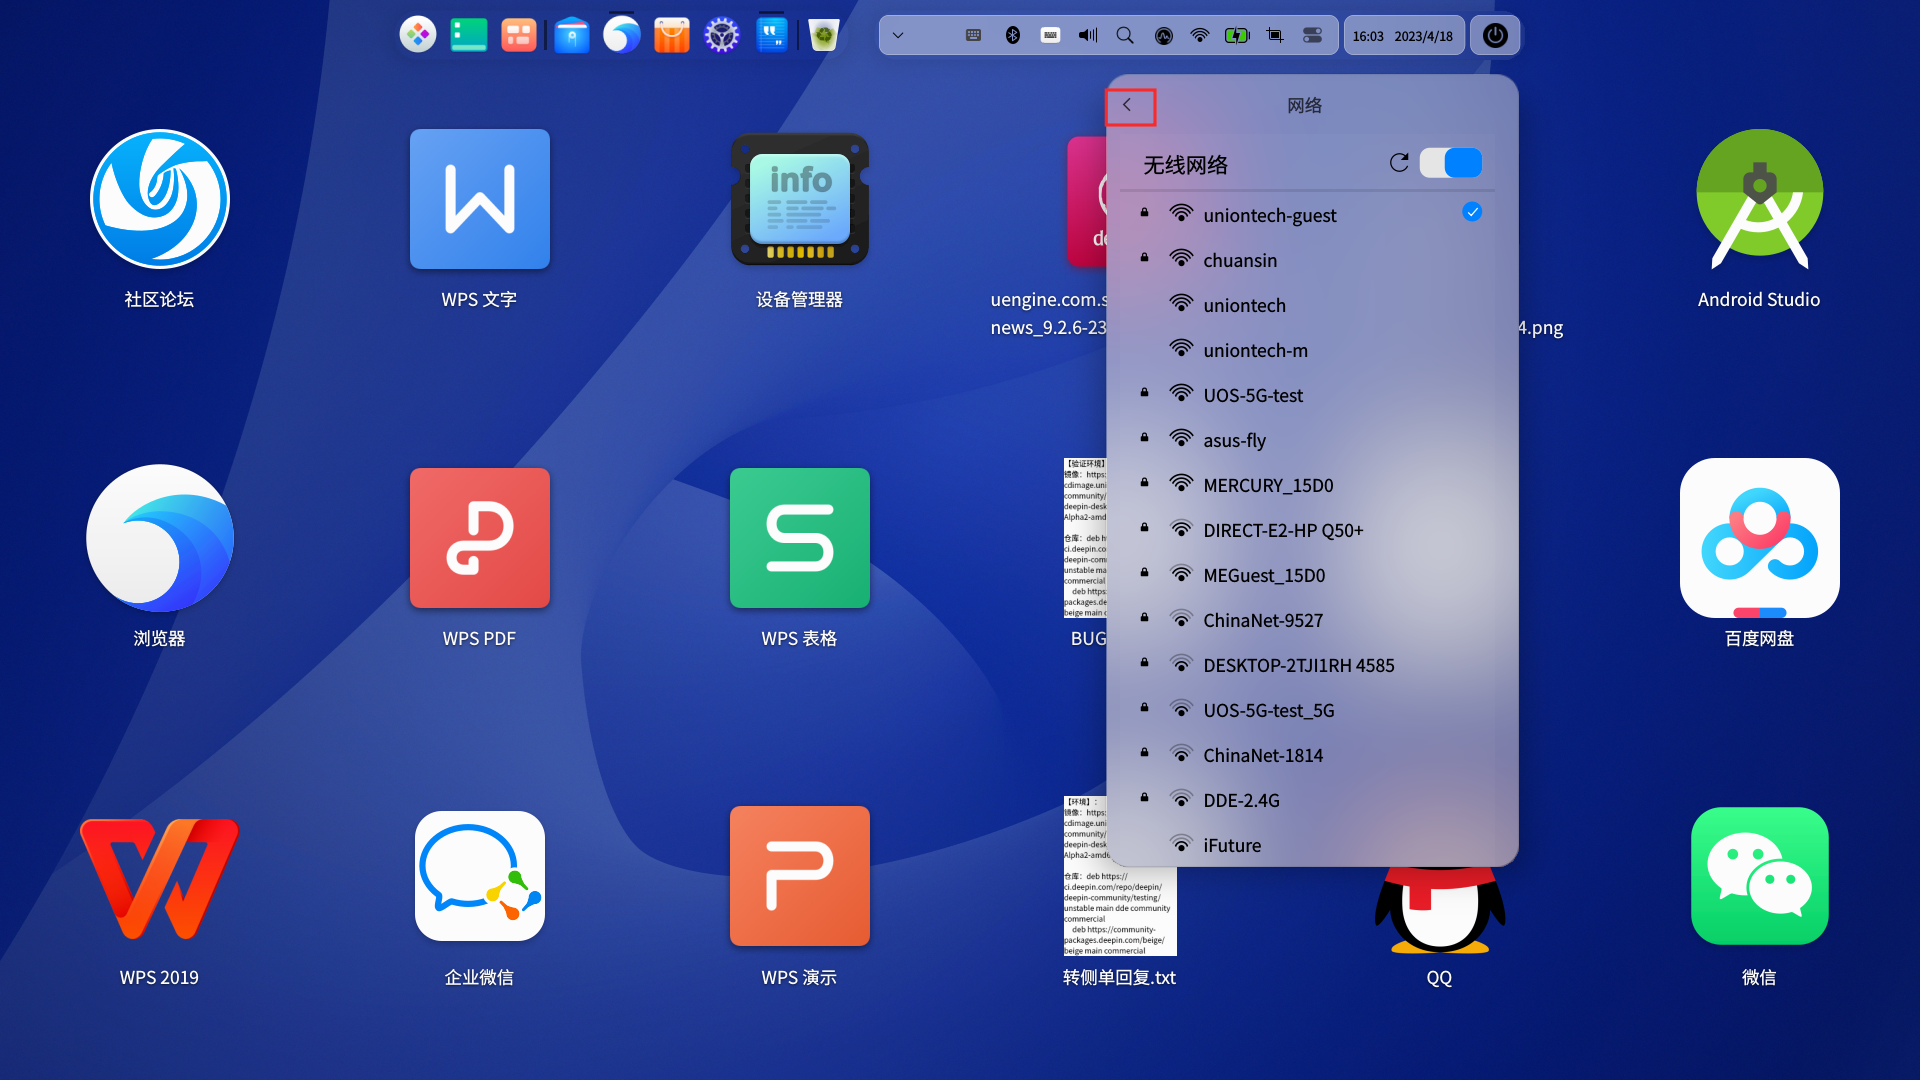Refresh the wireless network list
This screenshot has width=1920, height=1080.
coord(1399,163)
